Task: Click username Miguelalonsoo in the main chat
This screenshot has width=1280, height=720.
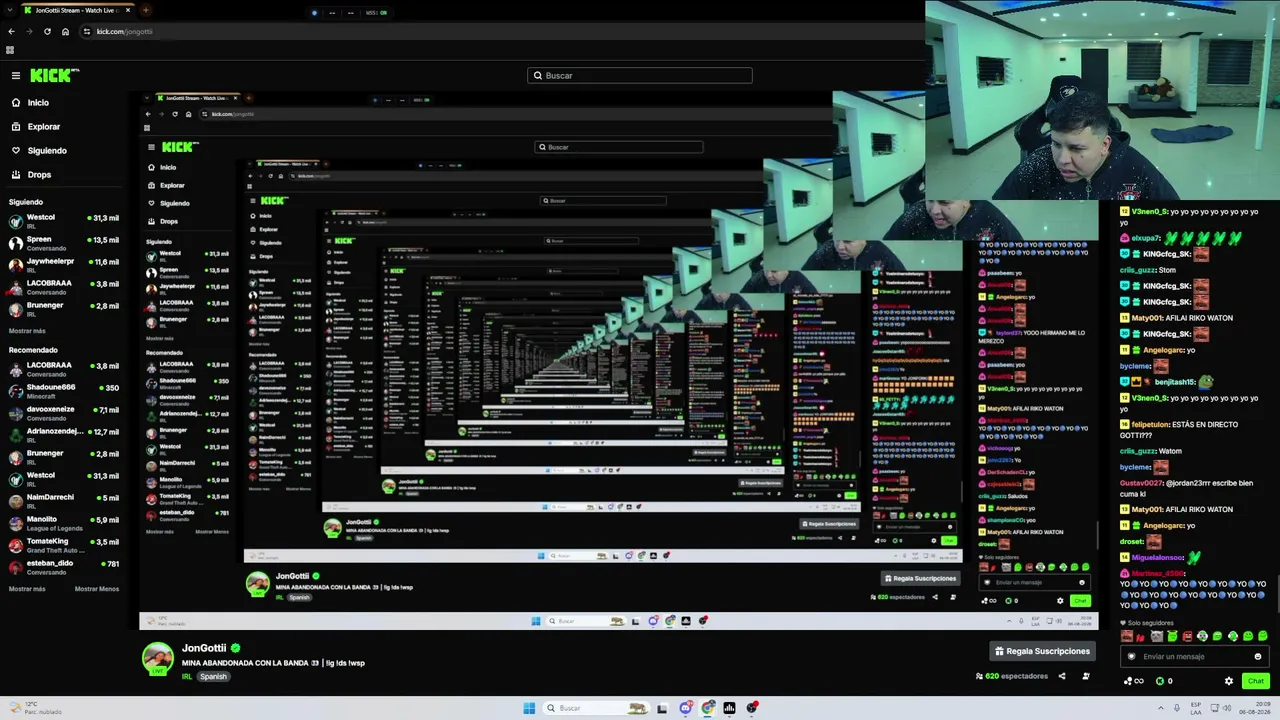Action: pyautogui.click(x=1157, y=558)
